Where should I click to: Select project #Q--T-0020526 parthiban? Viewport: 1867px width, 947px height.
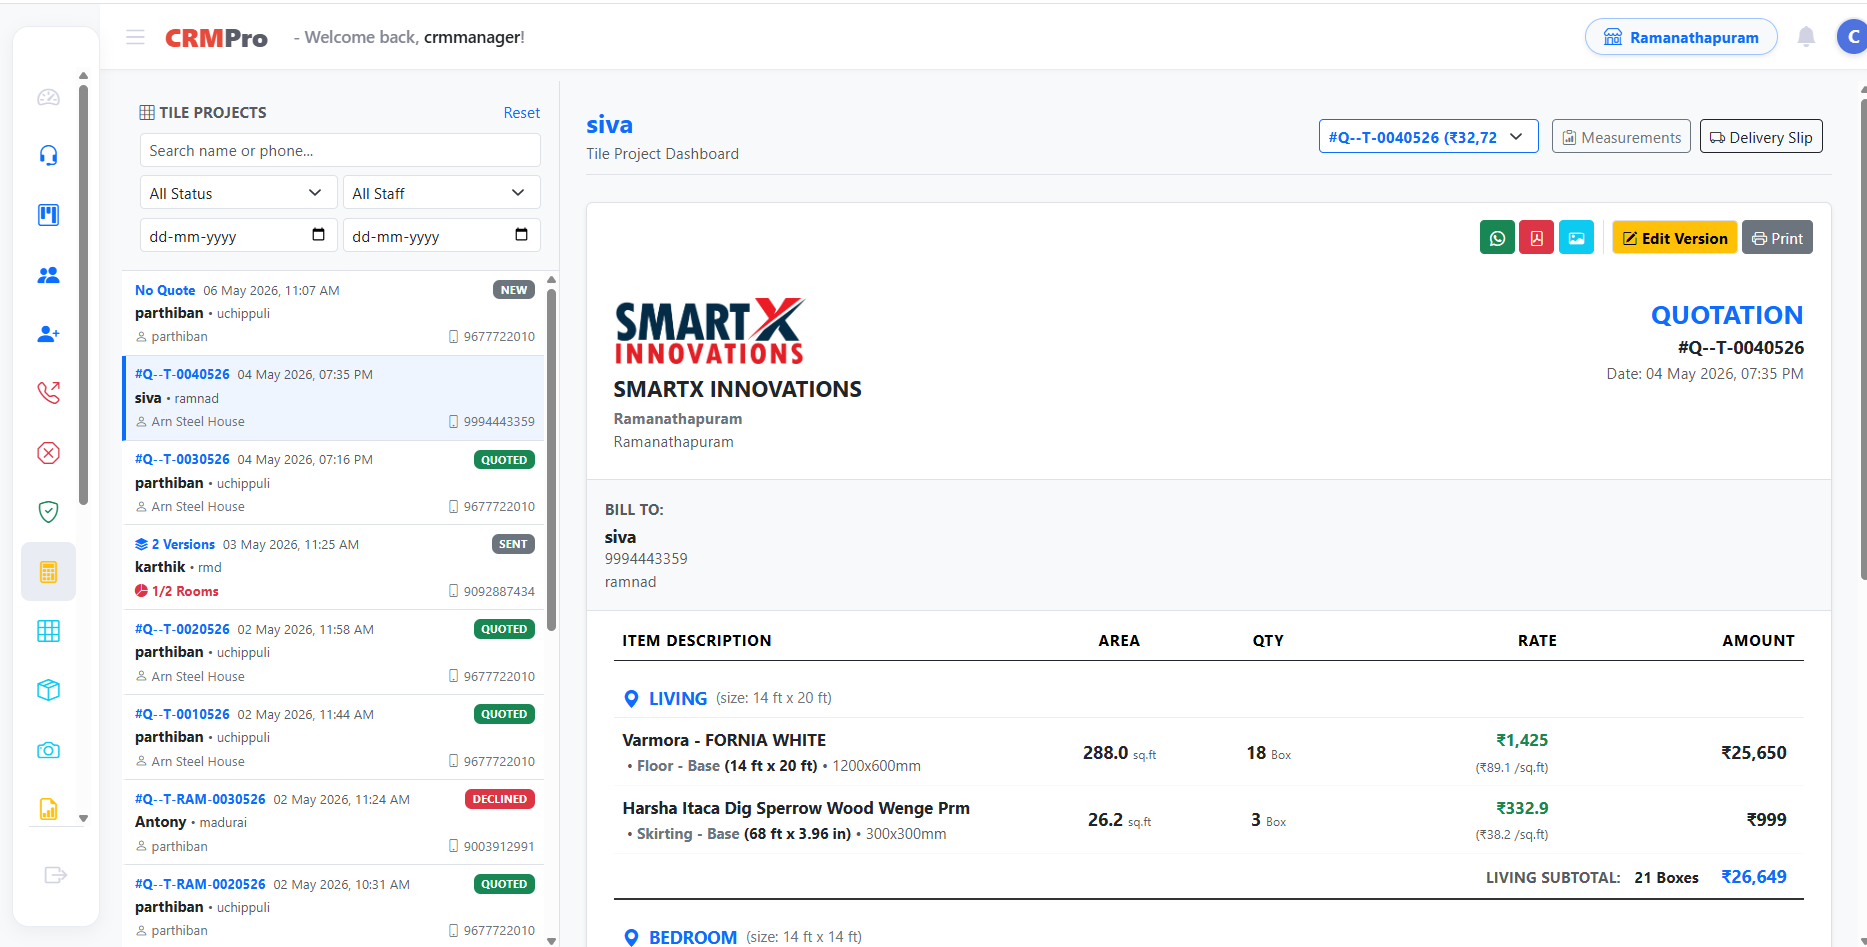point(334,652)
